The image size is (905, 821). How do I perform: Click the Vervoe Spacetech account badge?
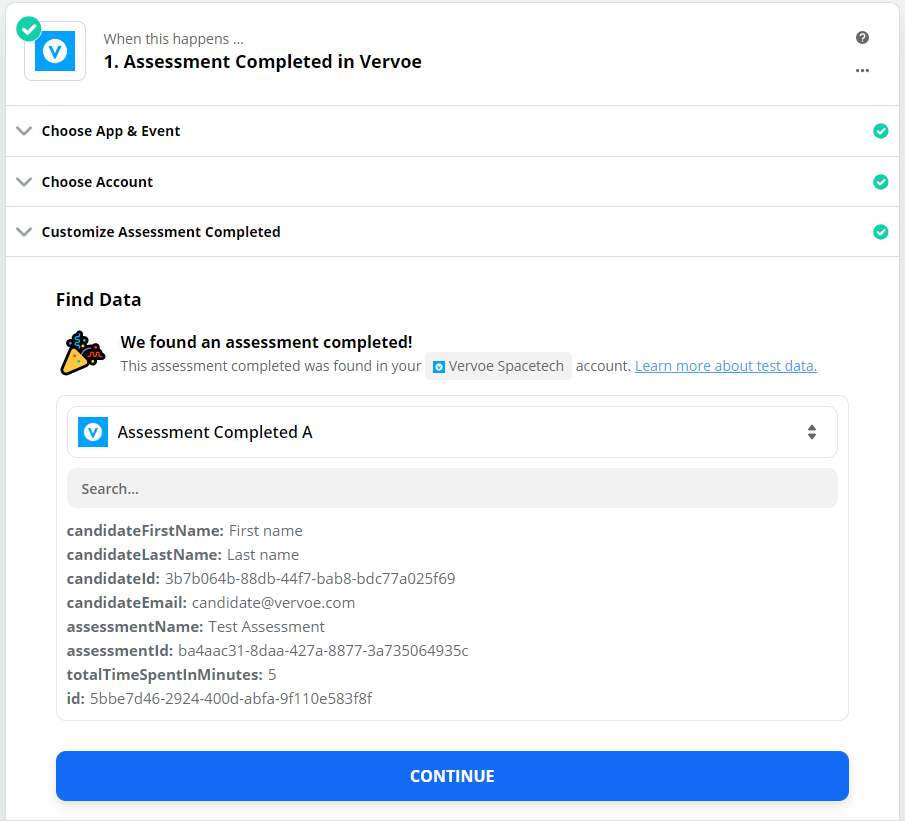click(x=498, y=366)
